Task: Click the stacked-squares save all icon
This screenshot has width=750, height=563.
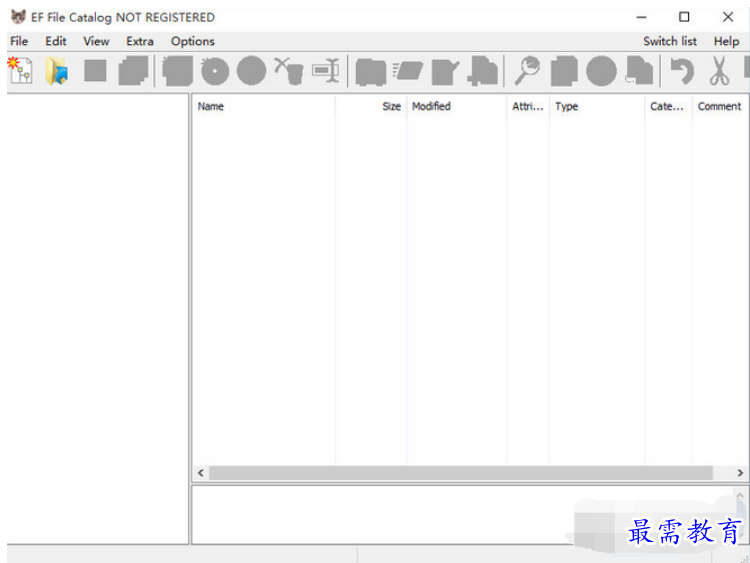Action: click(133, 71)
